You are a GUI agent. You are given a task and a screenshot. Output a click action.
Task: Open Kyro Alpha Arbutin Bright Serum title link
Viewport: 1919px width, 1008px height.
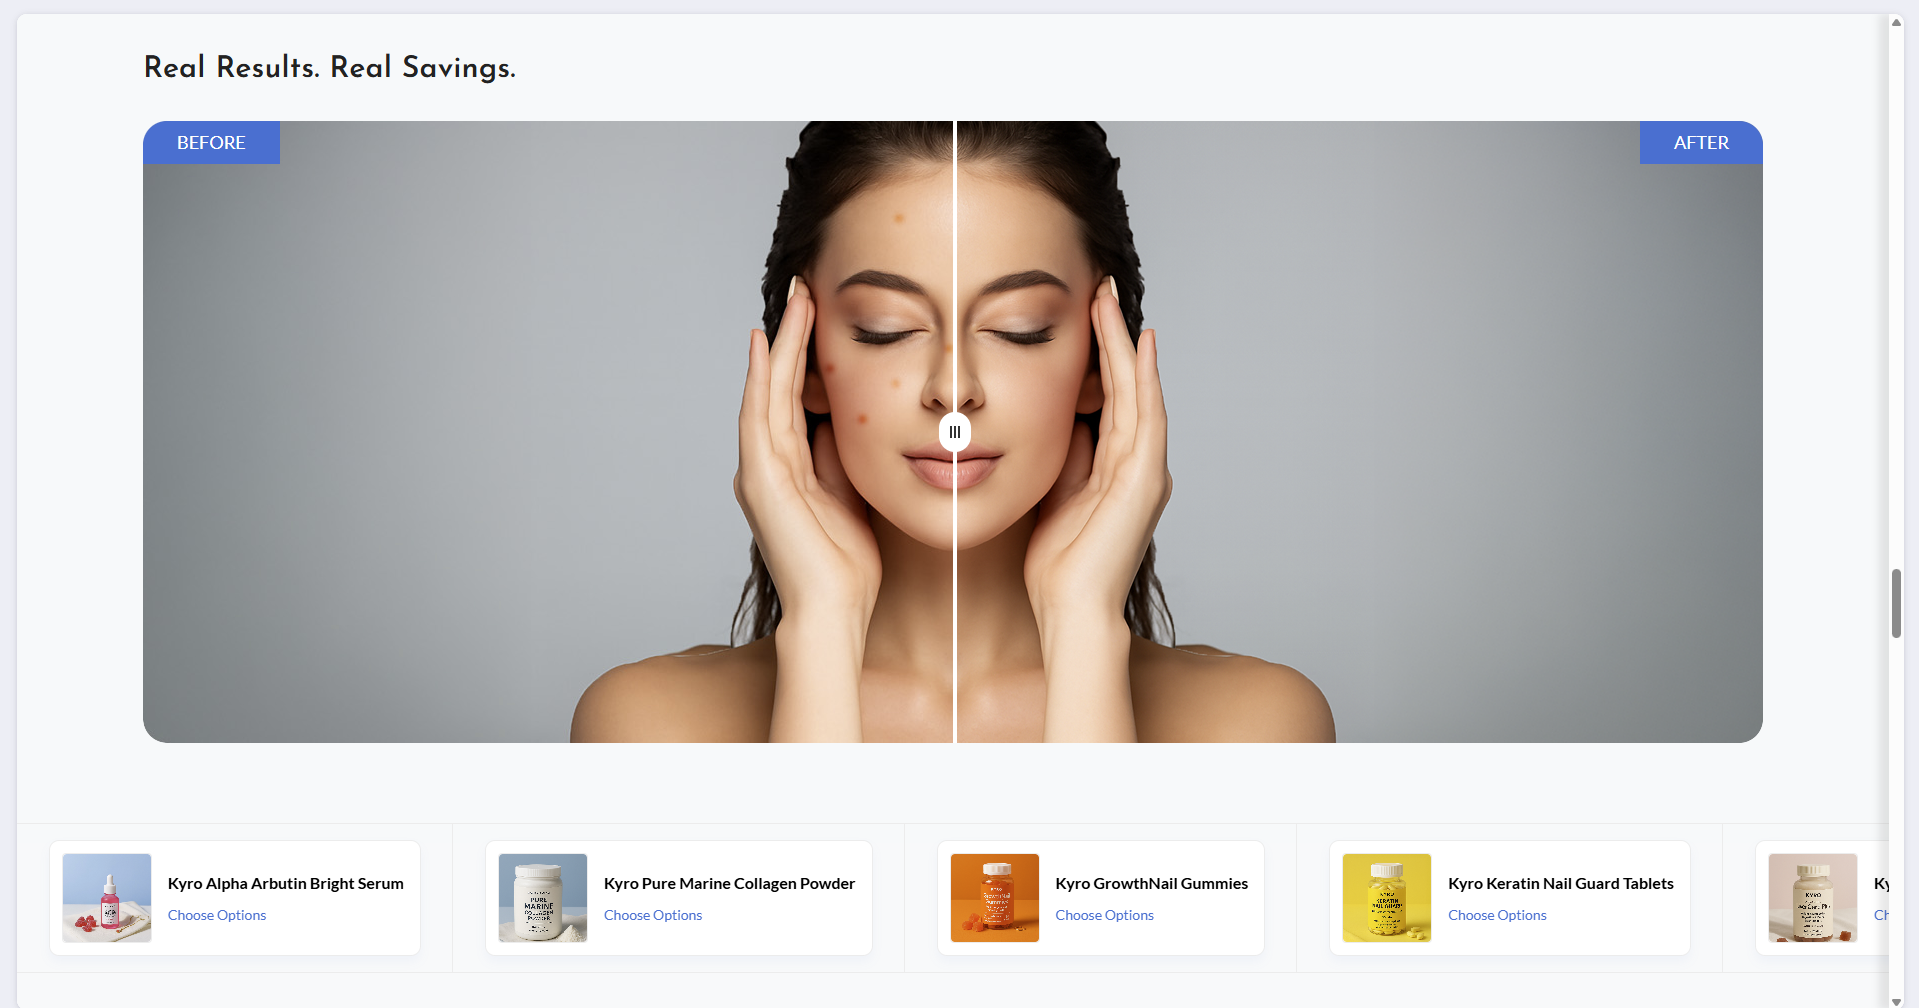pos(286,883)
